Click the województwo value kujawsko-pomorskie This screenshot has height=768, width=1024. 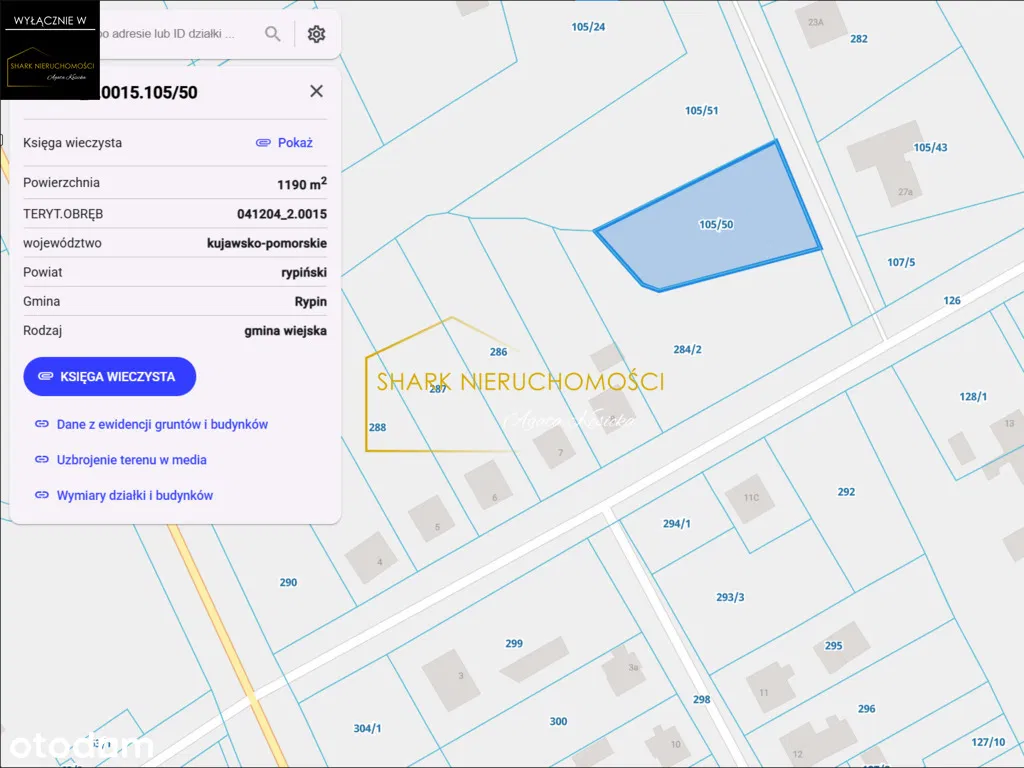266,243
